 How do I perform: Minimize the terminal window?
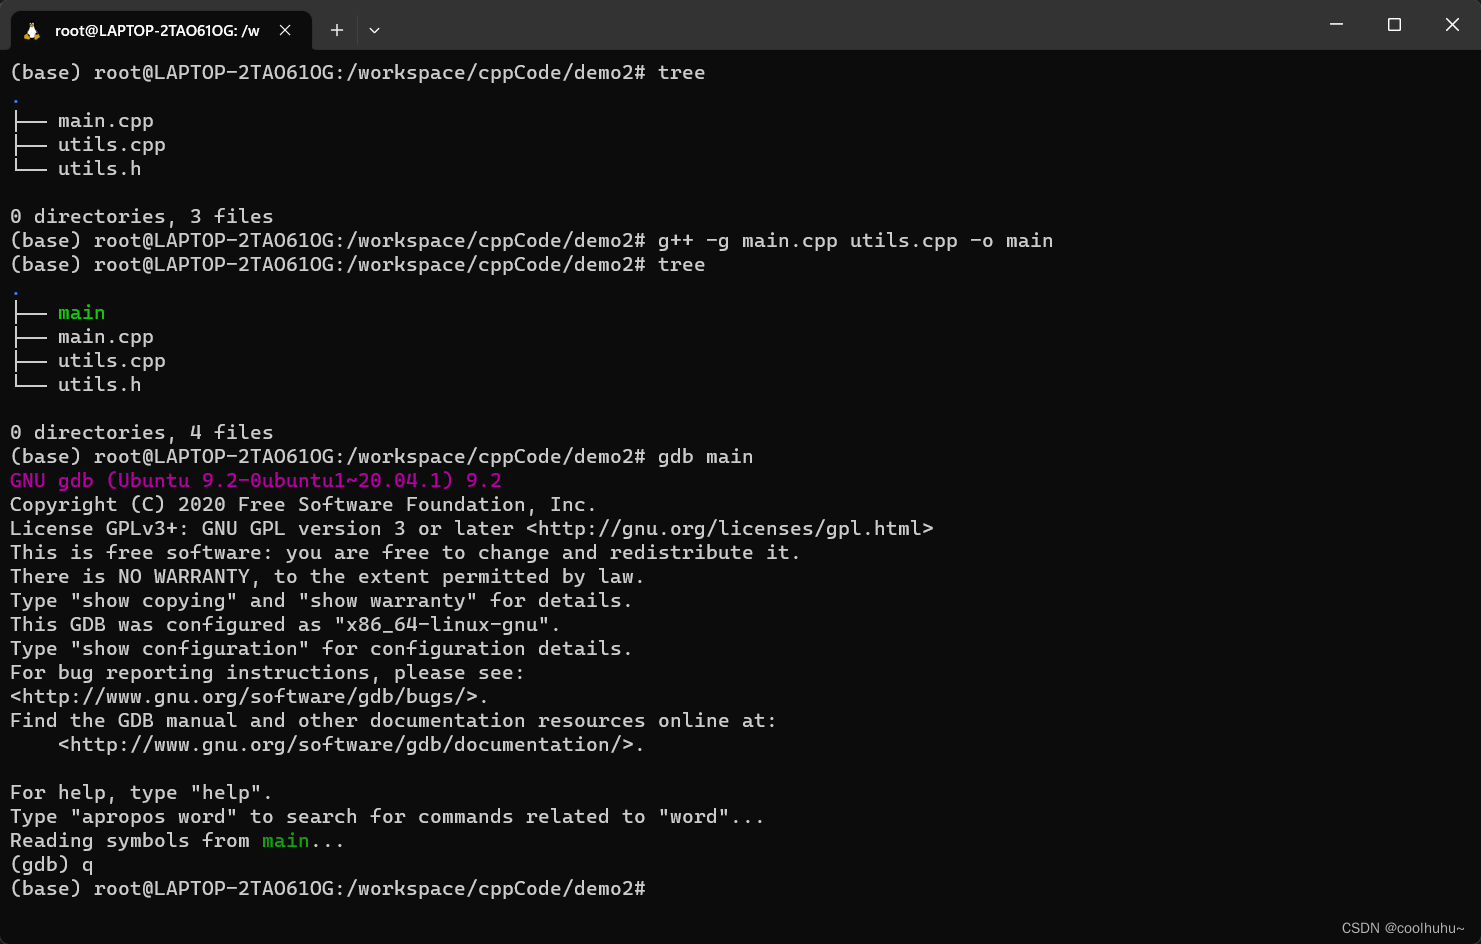[1336, 24]
